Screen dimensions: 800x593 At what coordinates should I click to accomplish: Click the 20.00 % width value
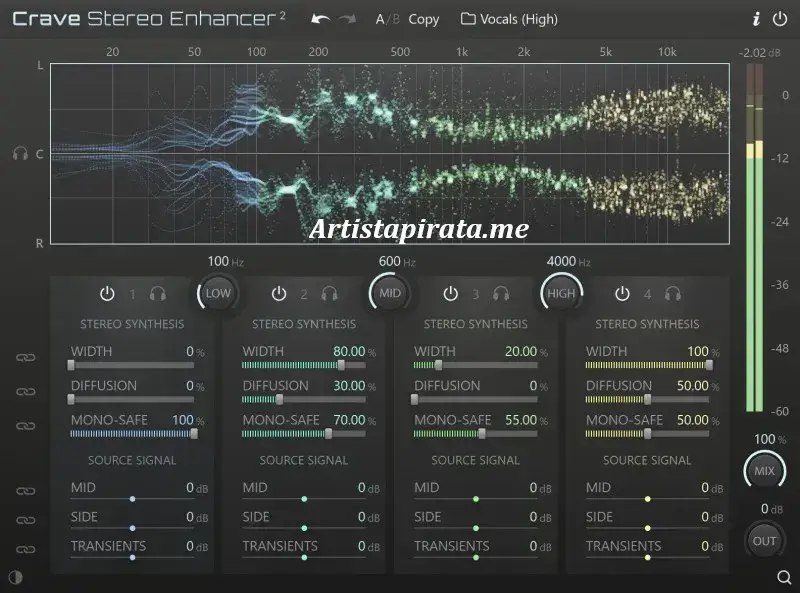coord(526,351)
